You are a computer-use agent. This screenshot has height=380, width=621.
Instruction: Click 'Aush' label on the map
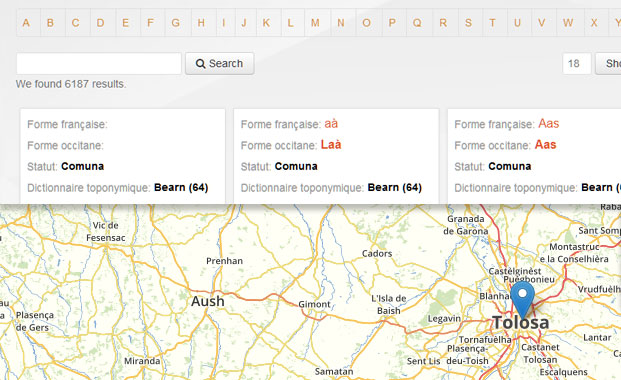pos(208,302)
